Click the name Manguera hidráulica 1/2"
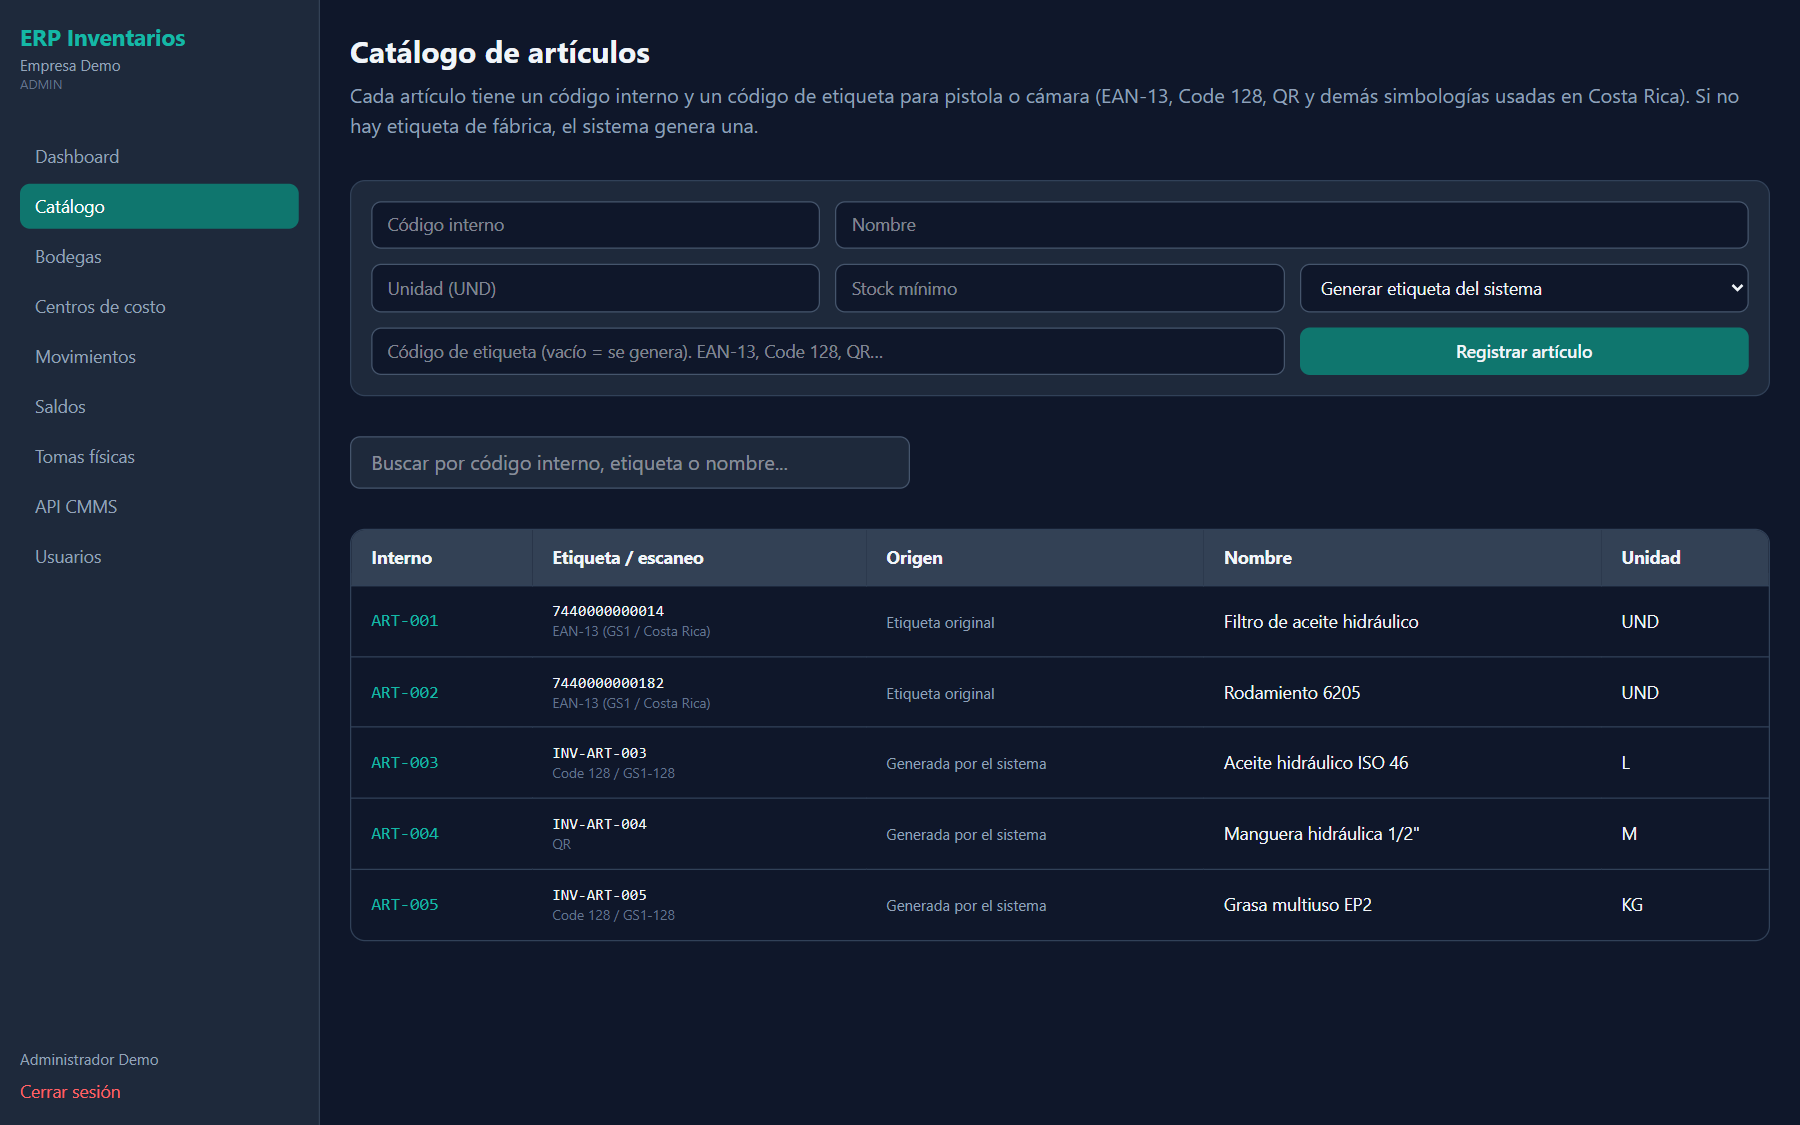The height and width of the screenshot is (1125, 1800). tap(1321, 834)
